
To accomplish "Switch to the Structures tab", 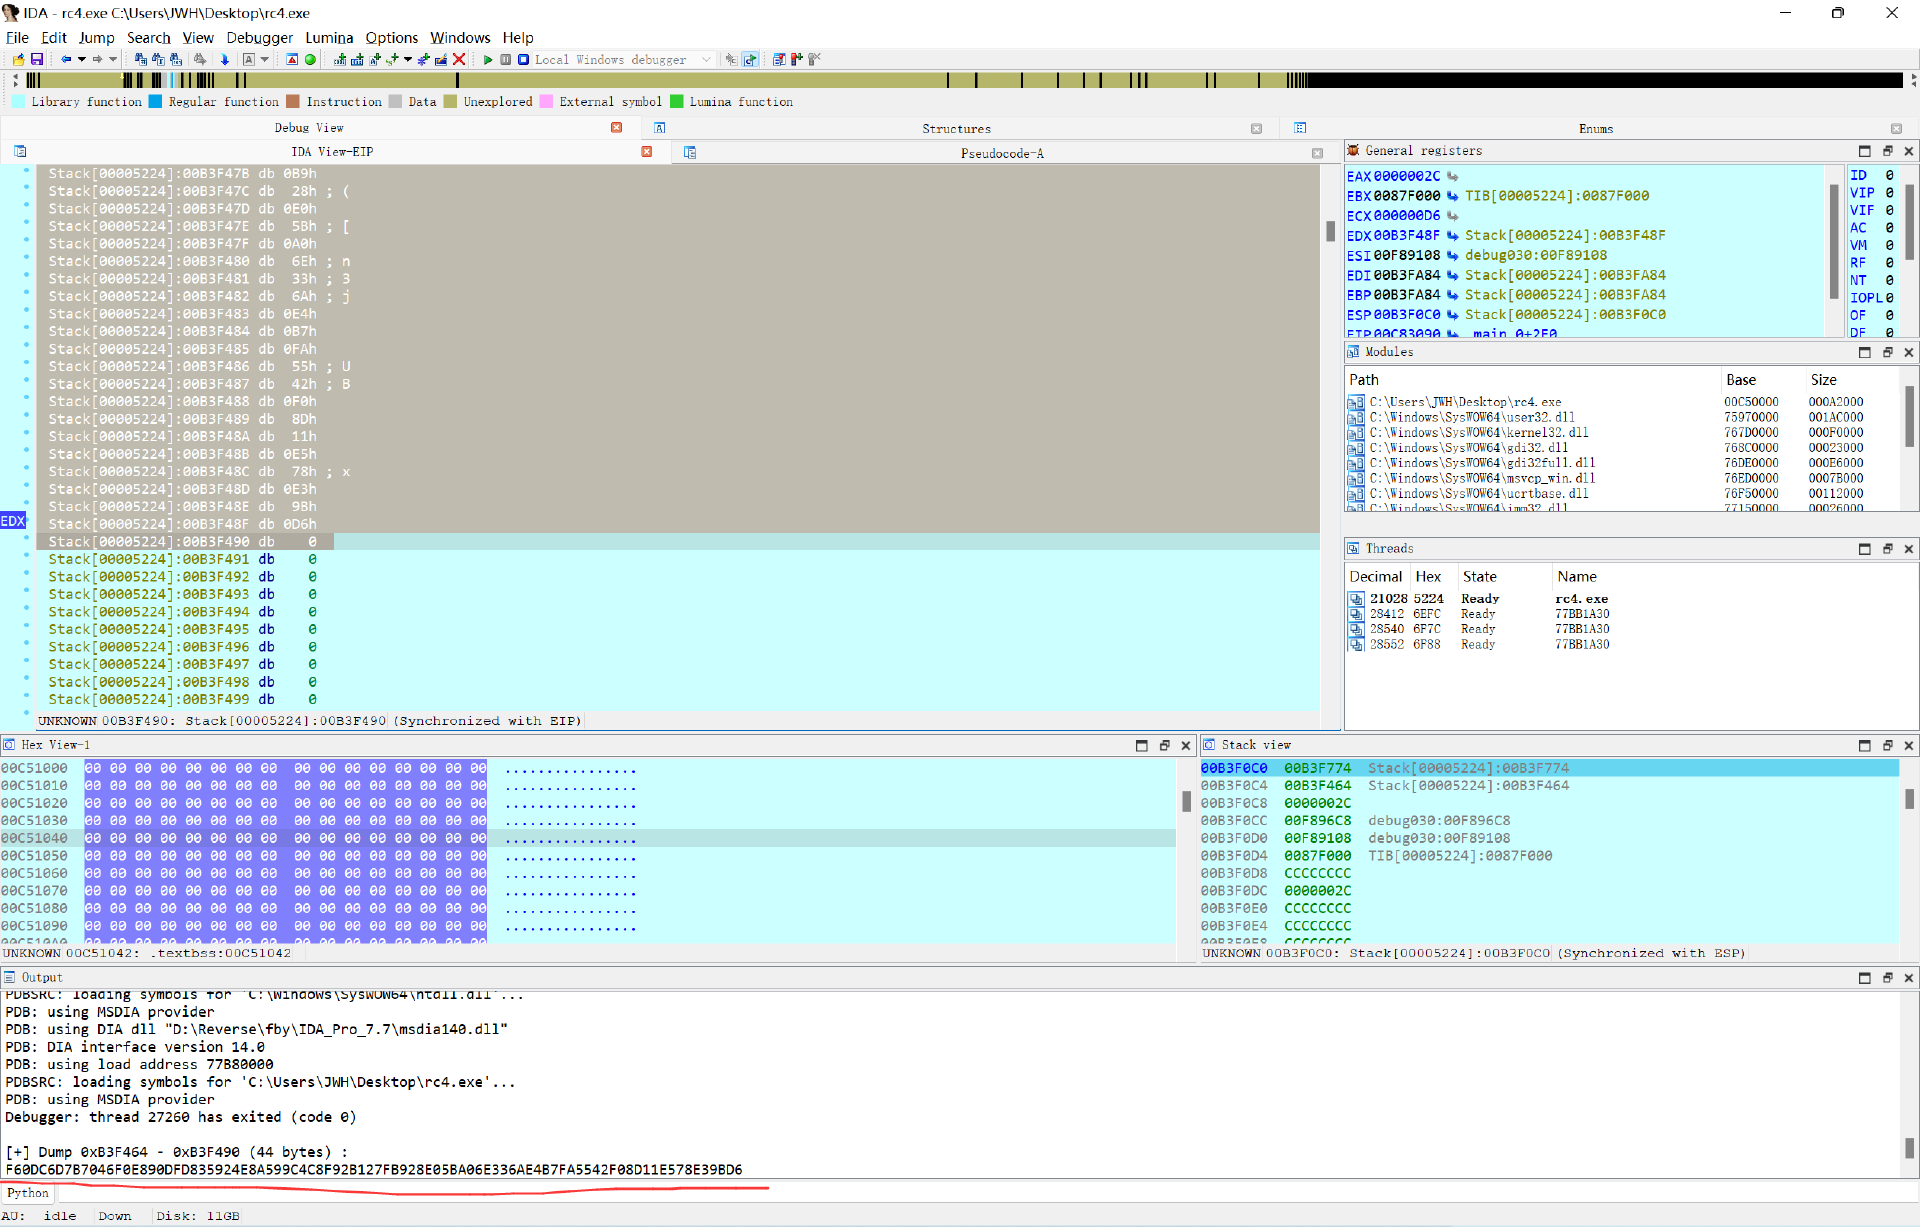I will [x=956, y=128].
